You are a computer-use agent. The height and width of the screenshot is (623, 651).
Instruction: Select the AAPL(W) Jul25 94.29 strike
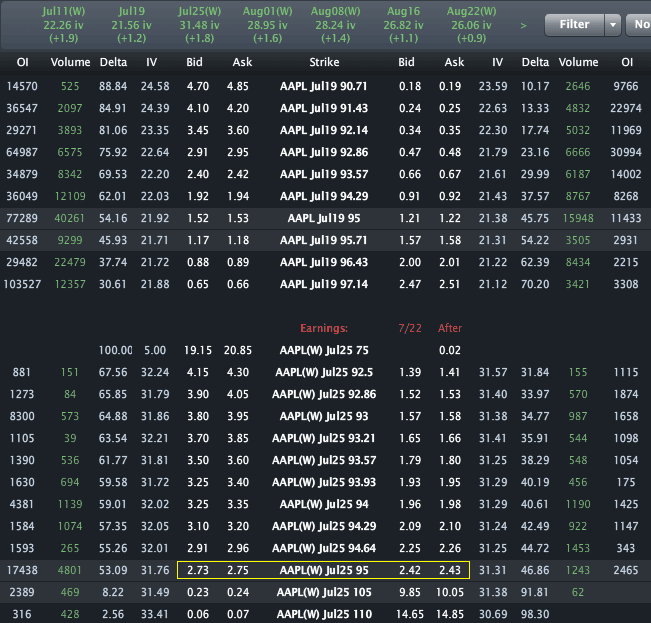[324, 526]
